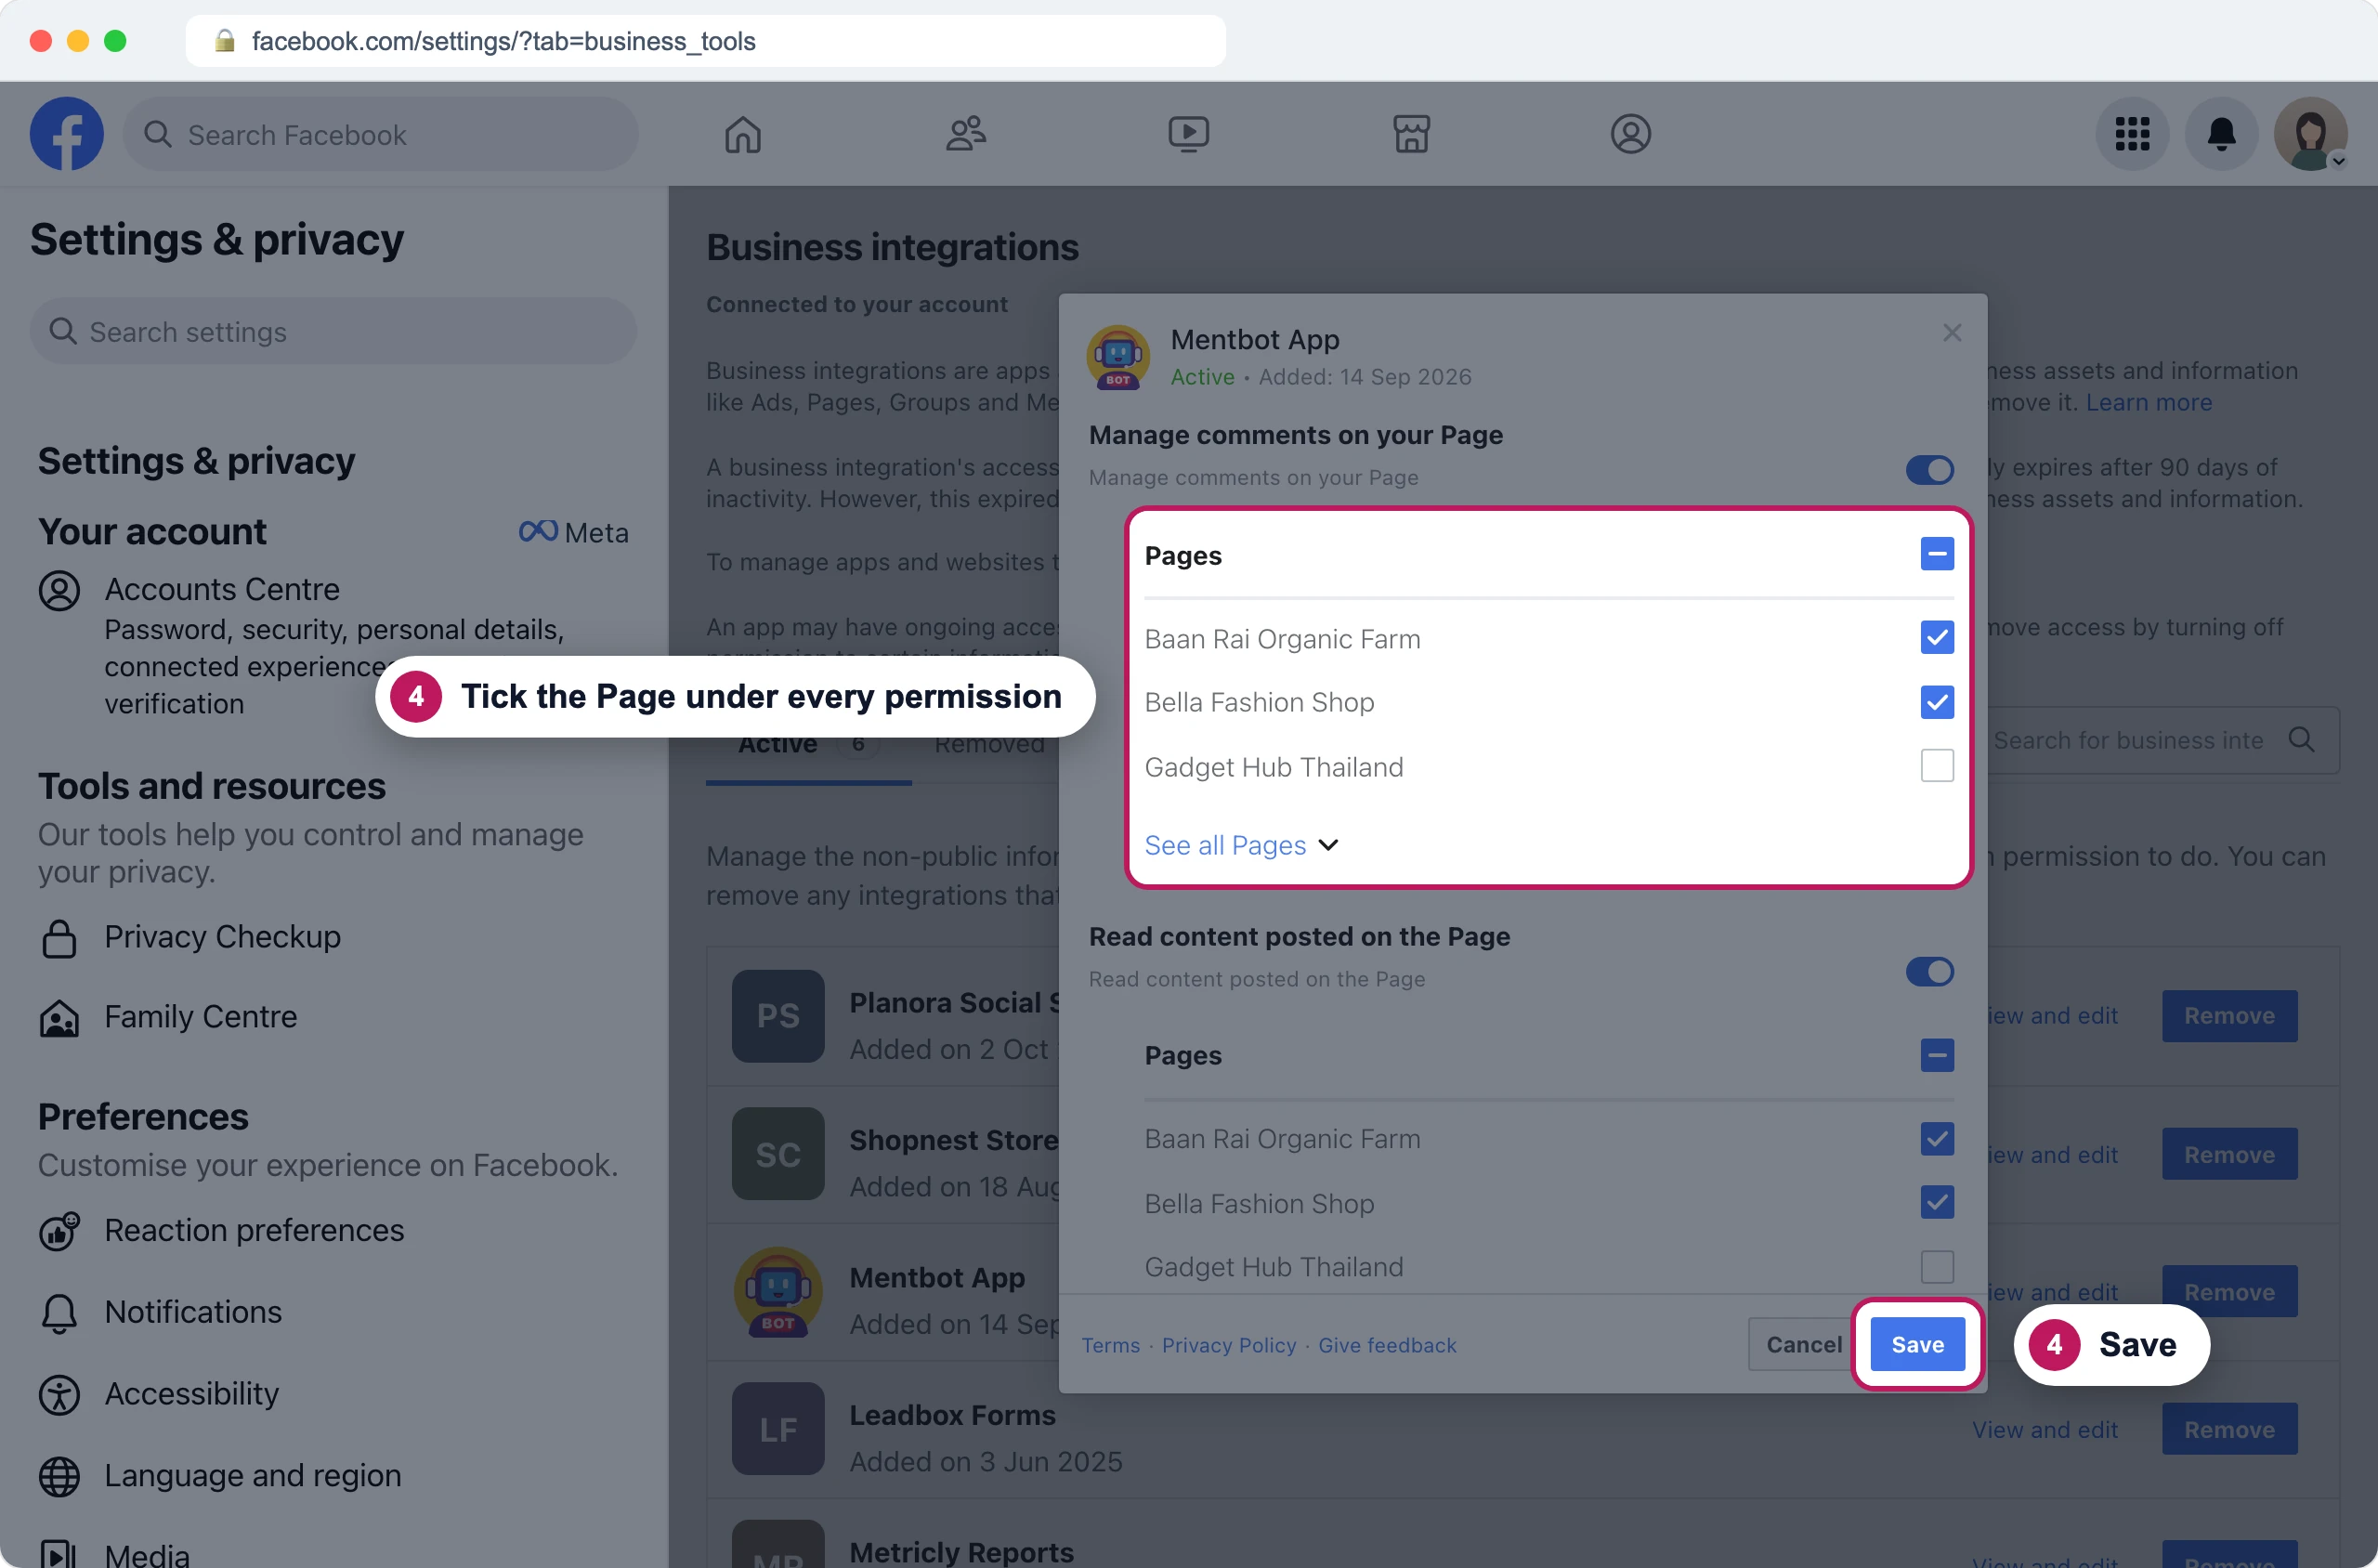
Task: Click the Save button in dialog
Action: coord(1917,1345)
